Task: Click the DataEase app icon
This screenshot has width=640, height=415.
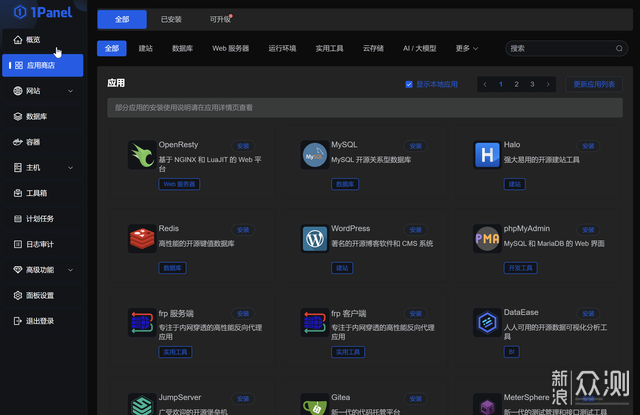Action: [x=486, y=322]
